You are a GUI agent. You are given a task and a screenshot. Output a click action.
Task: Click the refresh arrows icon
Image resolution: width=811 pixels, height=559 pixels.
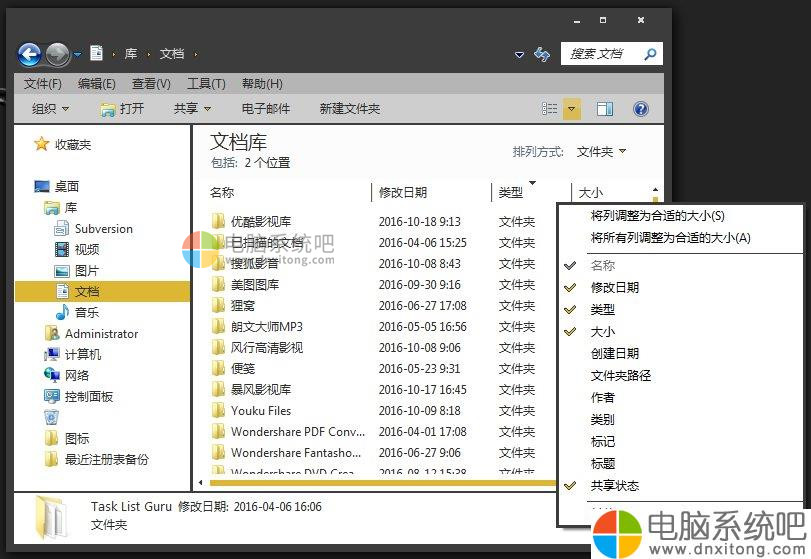pos(542,54)
